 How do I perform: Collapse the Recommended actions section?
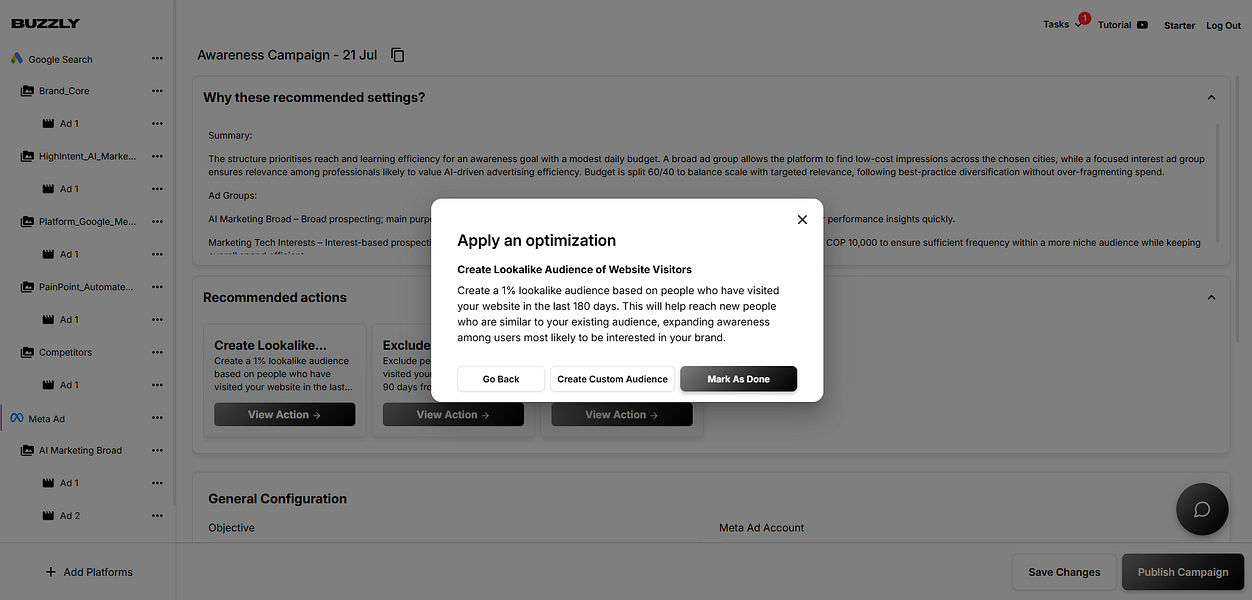point(1211,298)
